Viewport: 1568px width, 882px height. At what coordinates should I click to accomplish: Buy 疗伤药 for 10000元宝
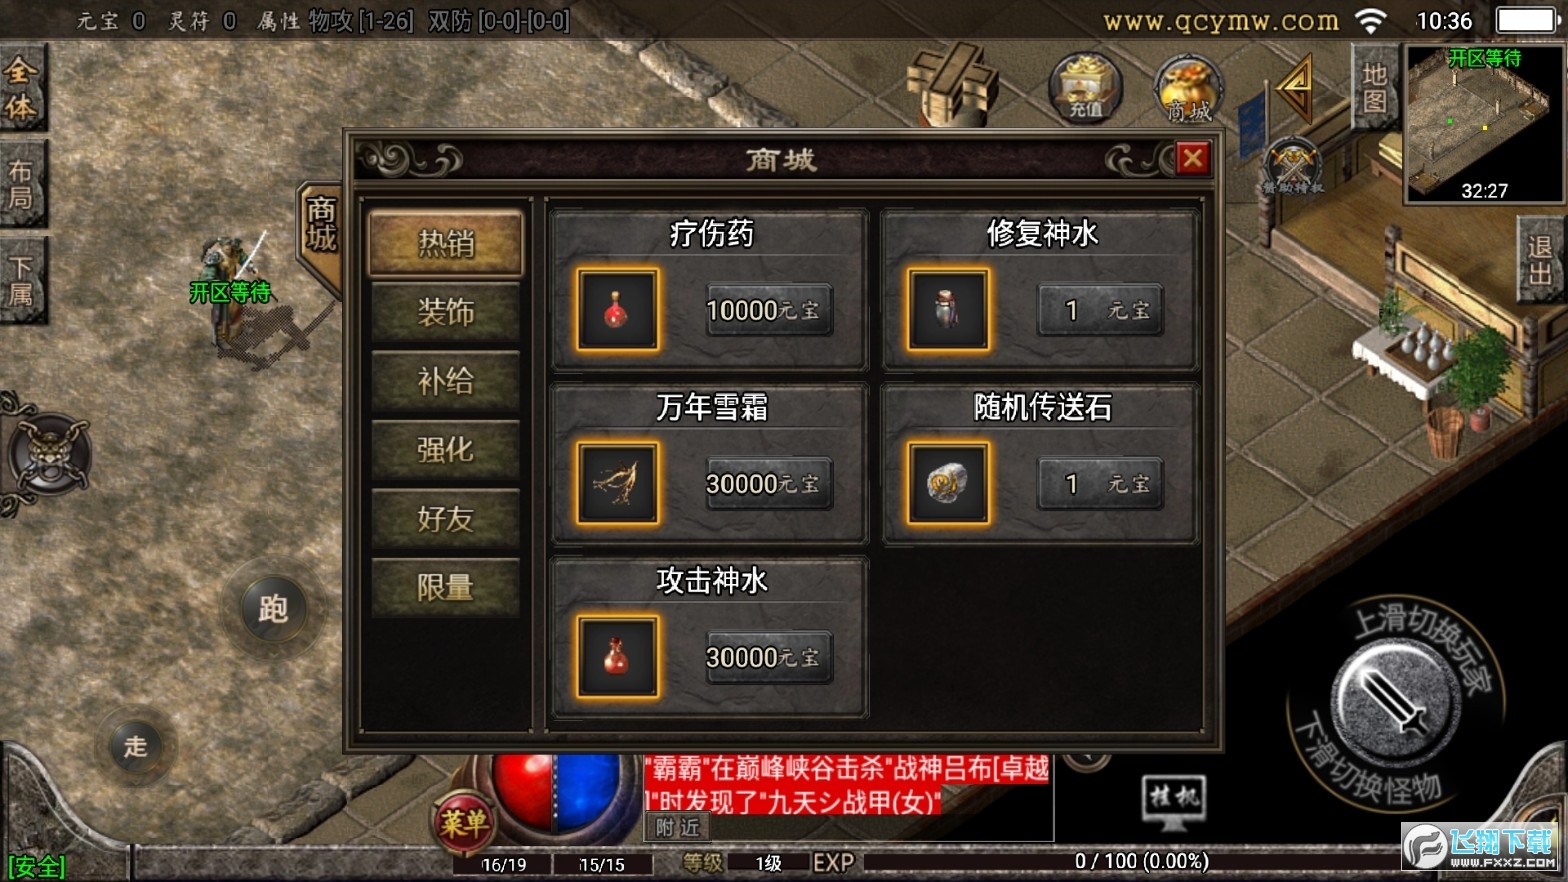point(768,310)
